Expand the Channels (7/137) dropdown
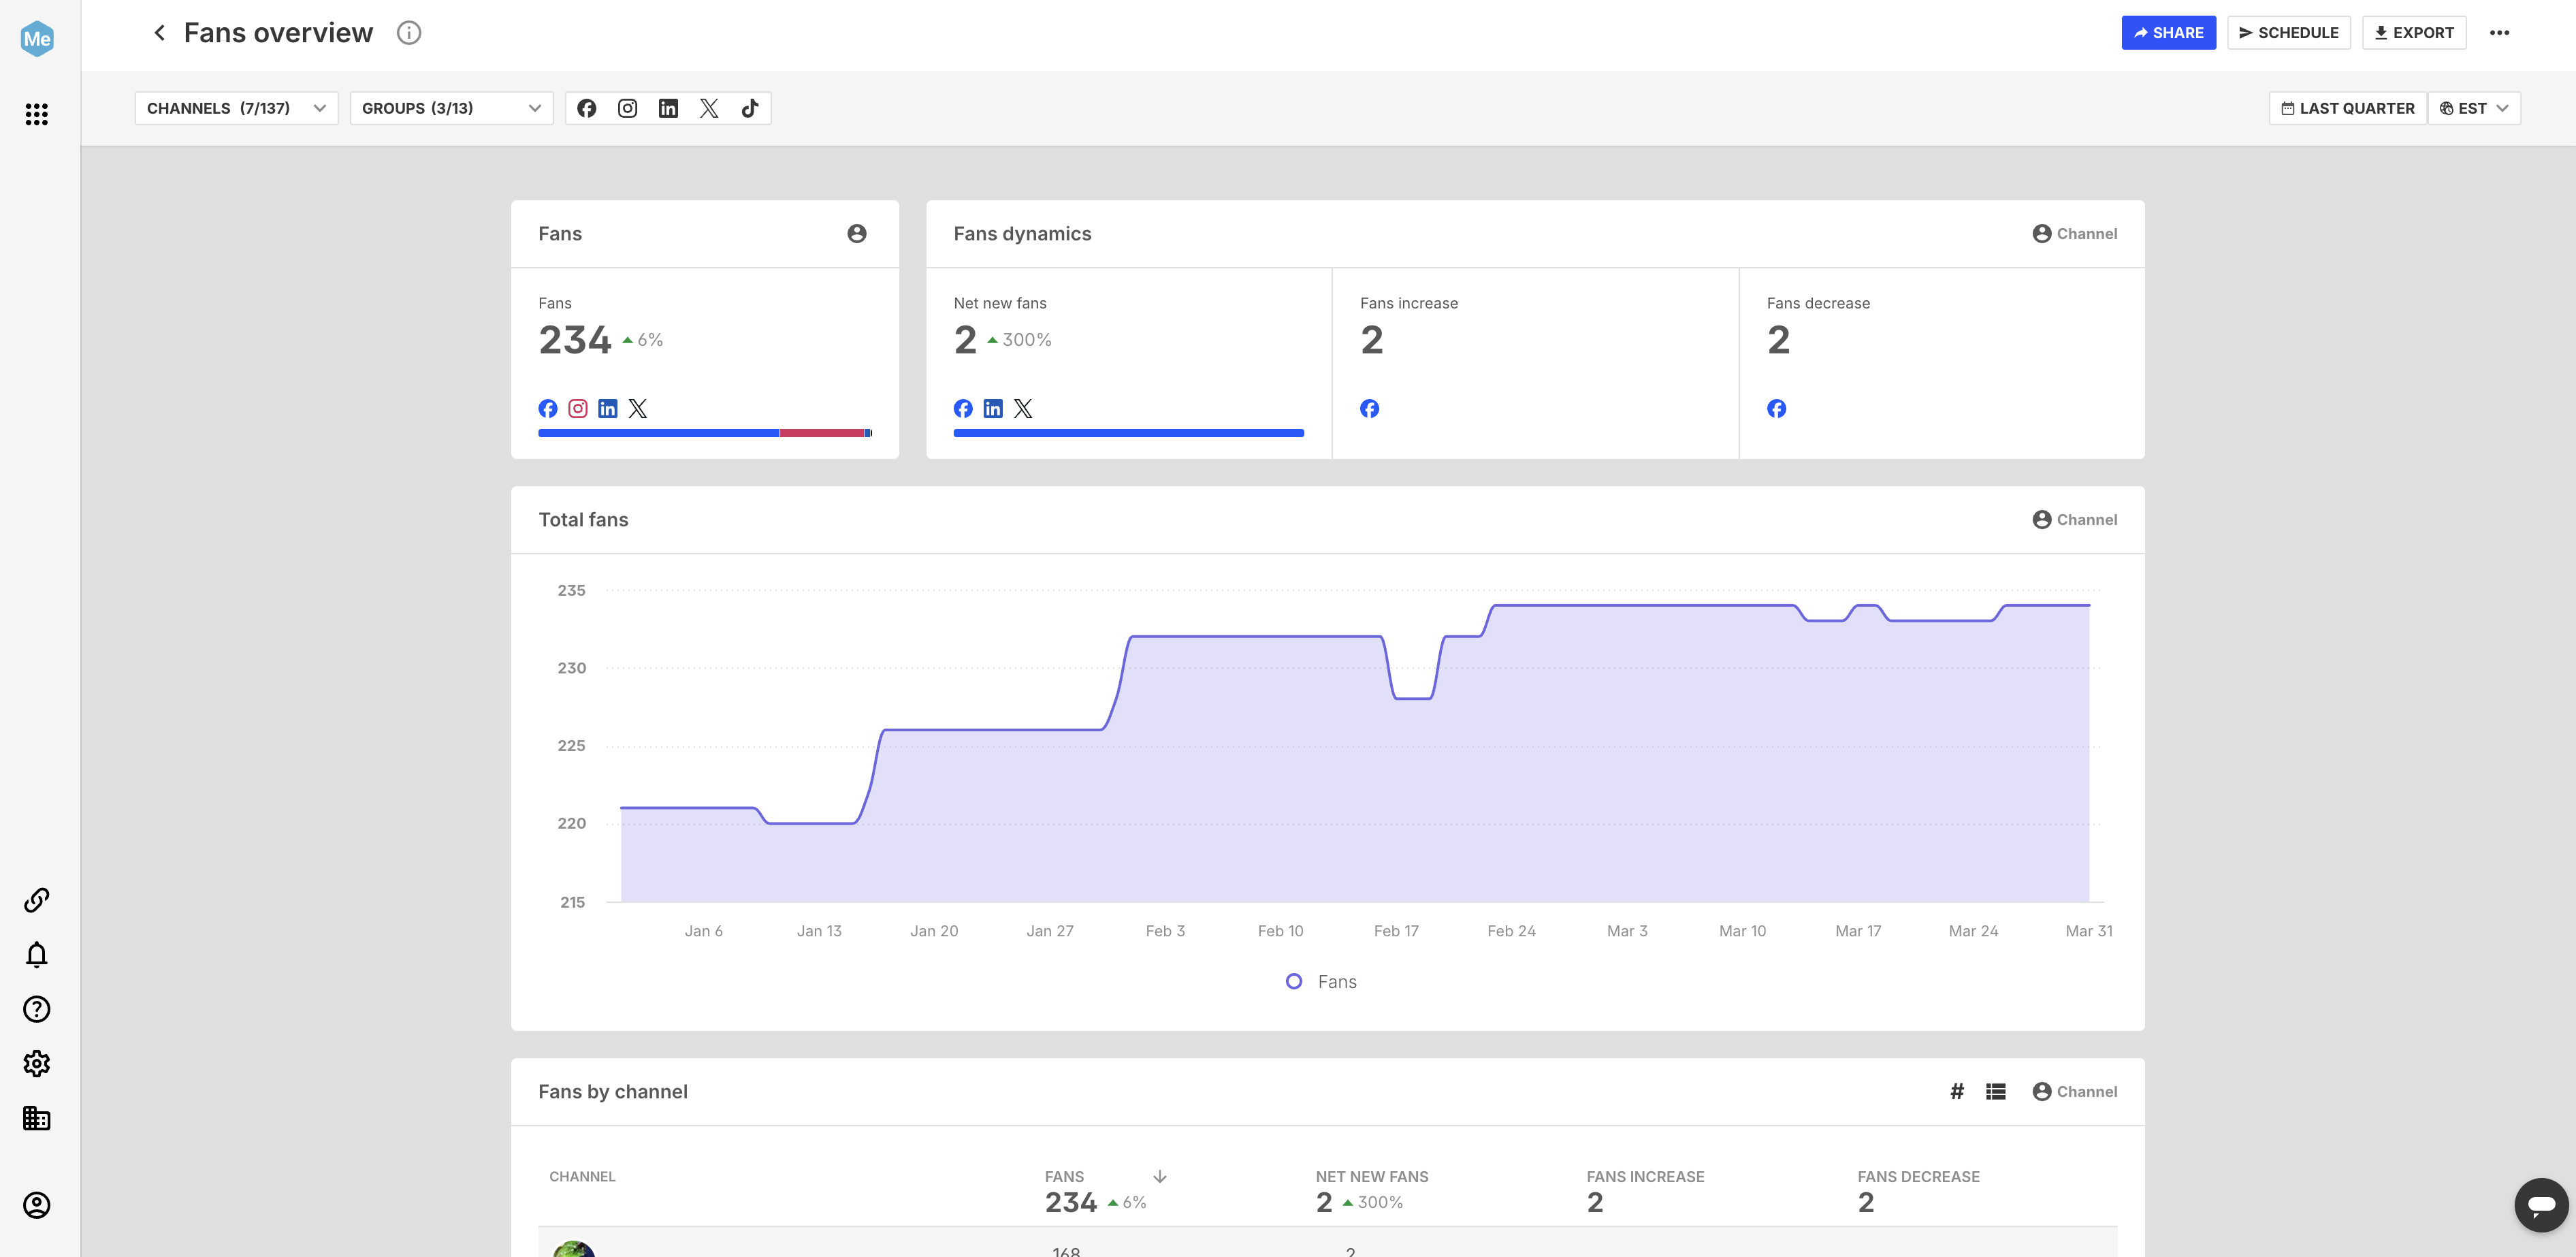2576x1257 pixels. coord(236,108)
